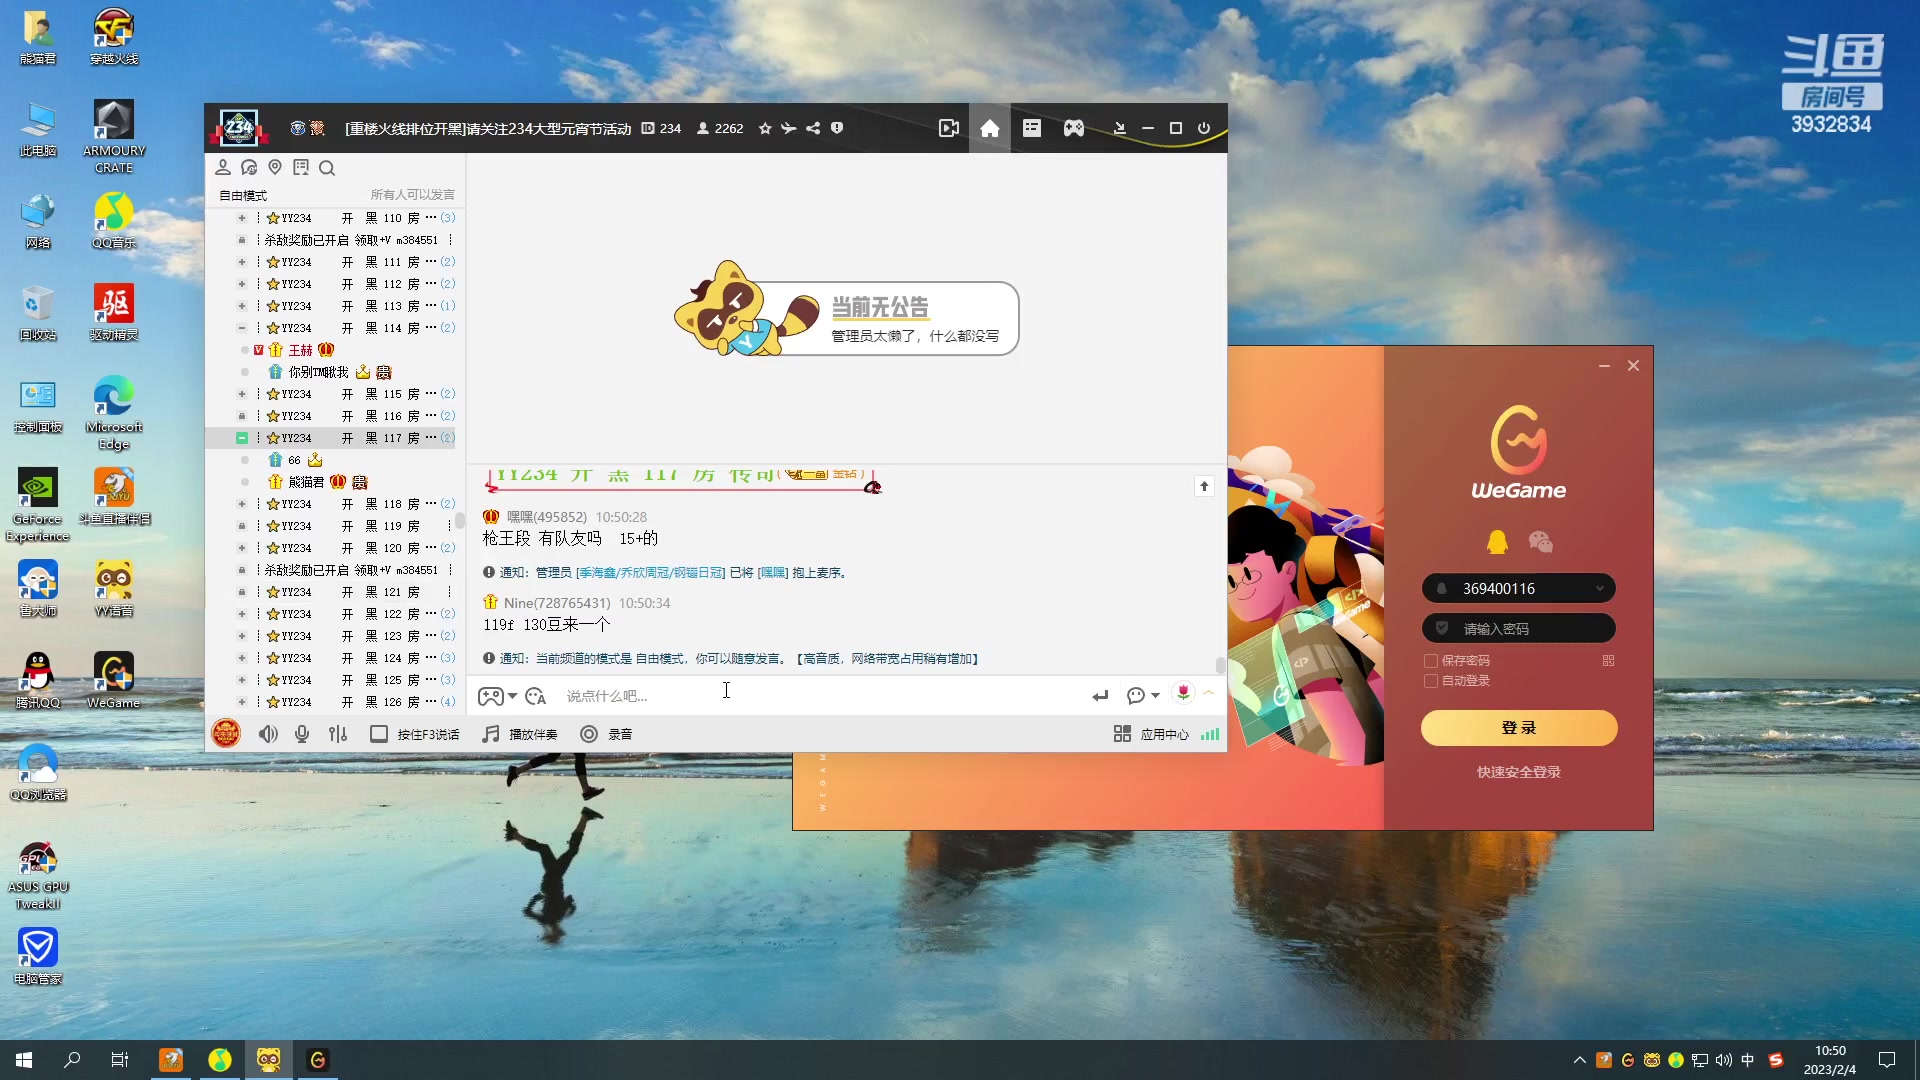The height and width of the screenshot is (1080, 1920).
Task: Click the font/emoji style icon beside chat input
Action: click(536, 696)
